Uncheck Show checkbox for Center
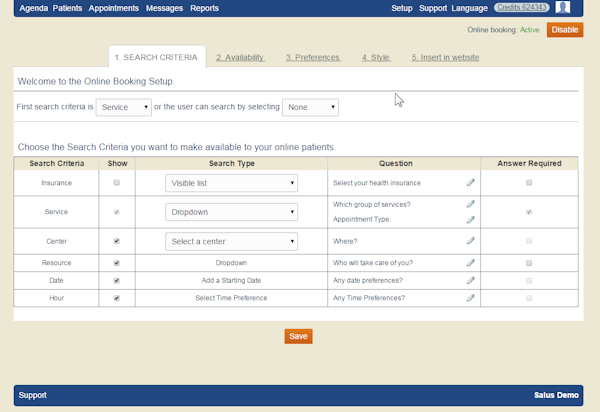The height and width of the screenshot is (412, 600). pos(117,241)
